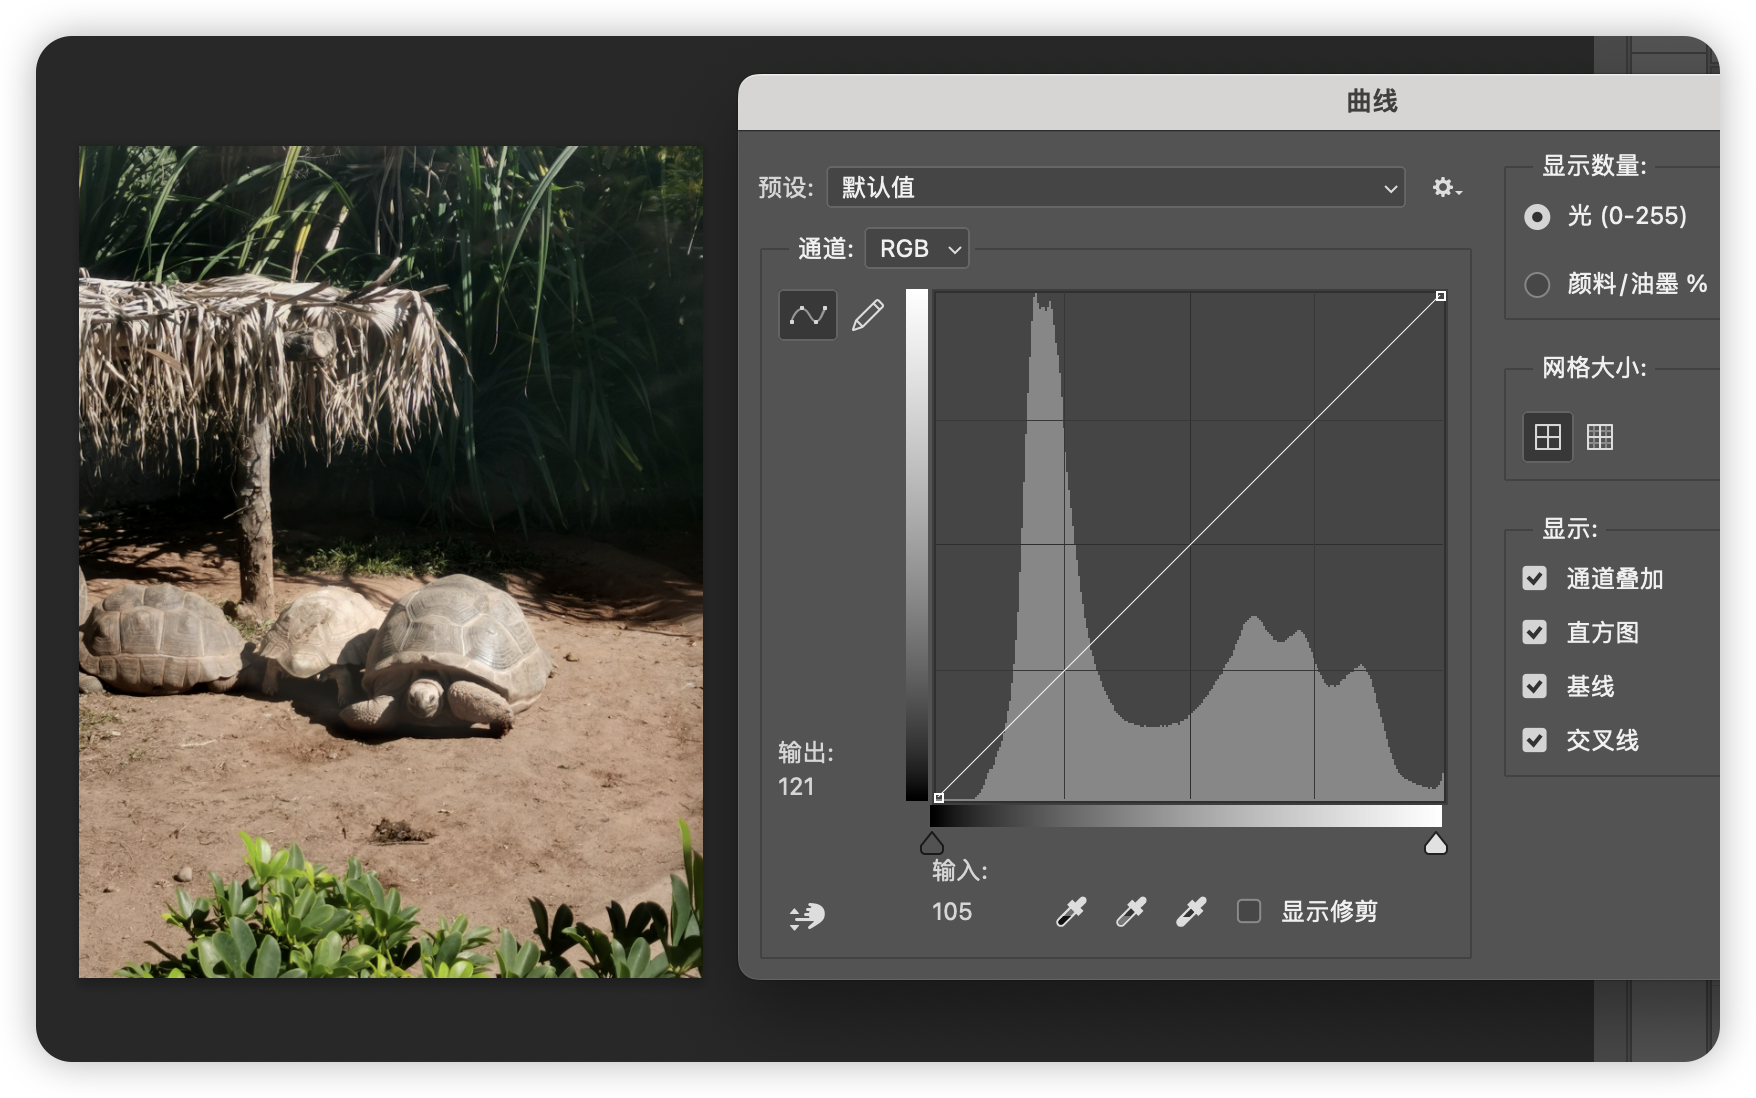Pick the black point eyedropper
The image size is (1756, 1098).
(x=1071, y=912)
